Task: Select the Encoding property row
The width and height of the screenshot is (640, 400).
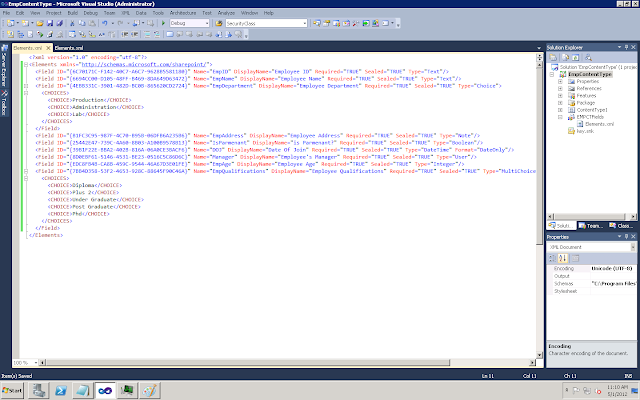Action: click(x=592, y=269)
